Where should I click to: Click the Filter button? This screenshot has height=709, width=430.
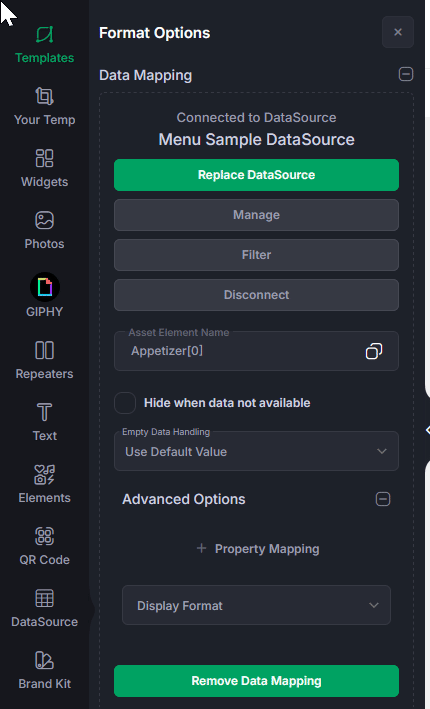(256, 255)
